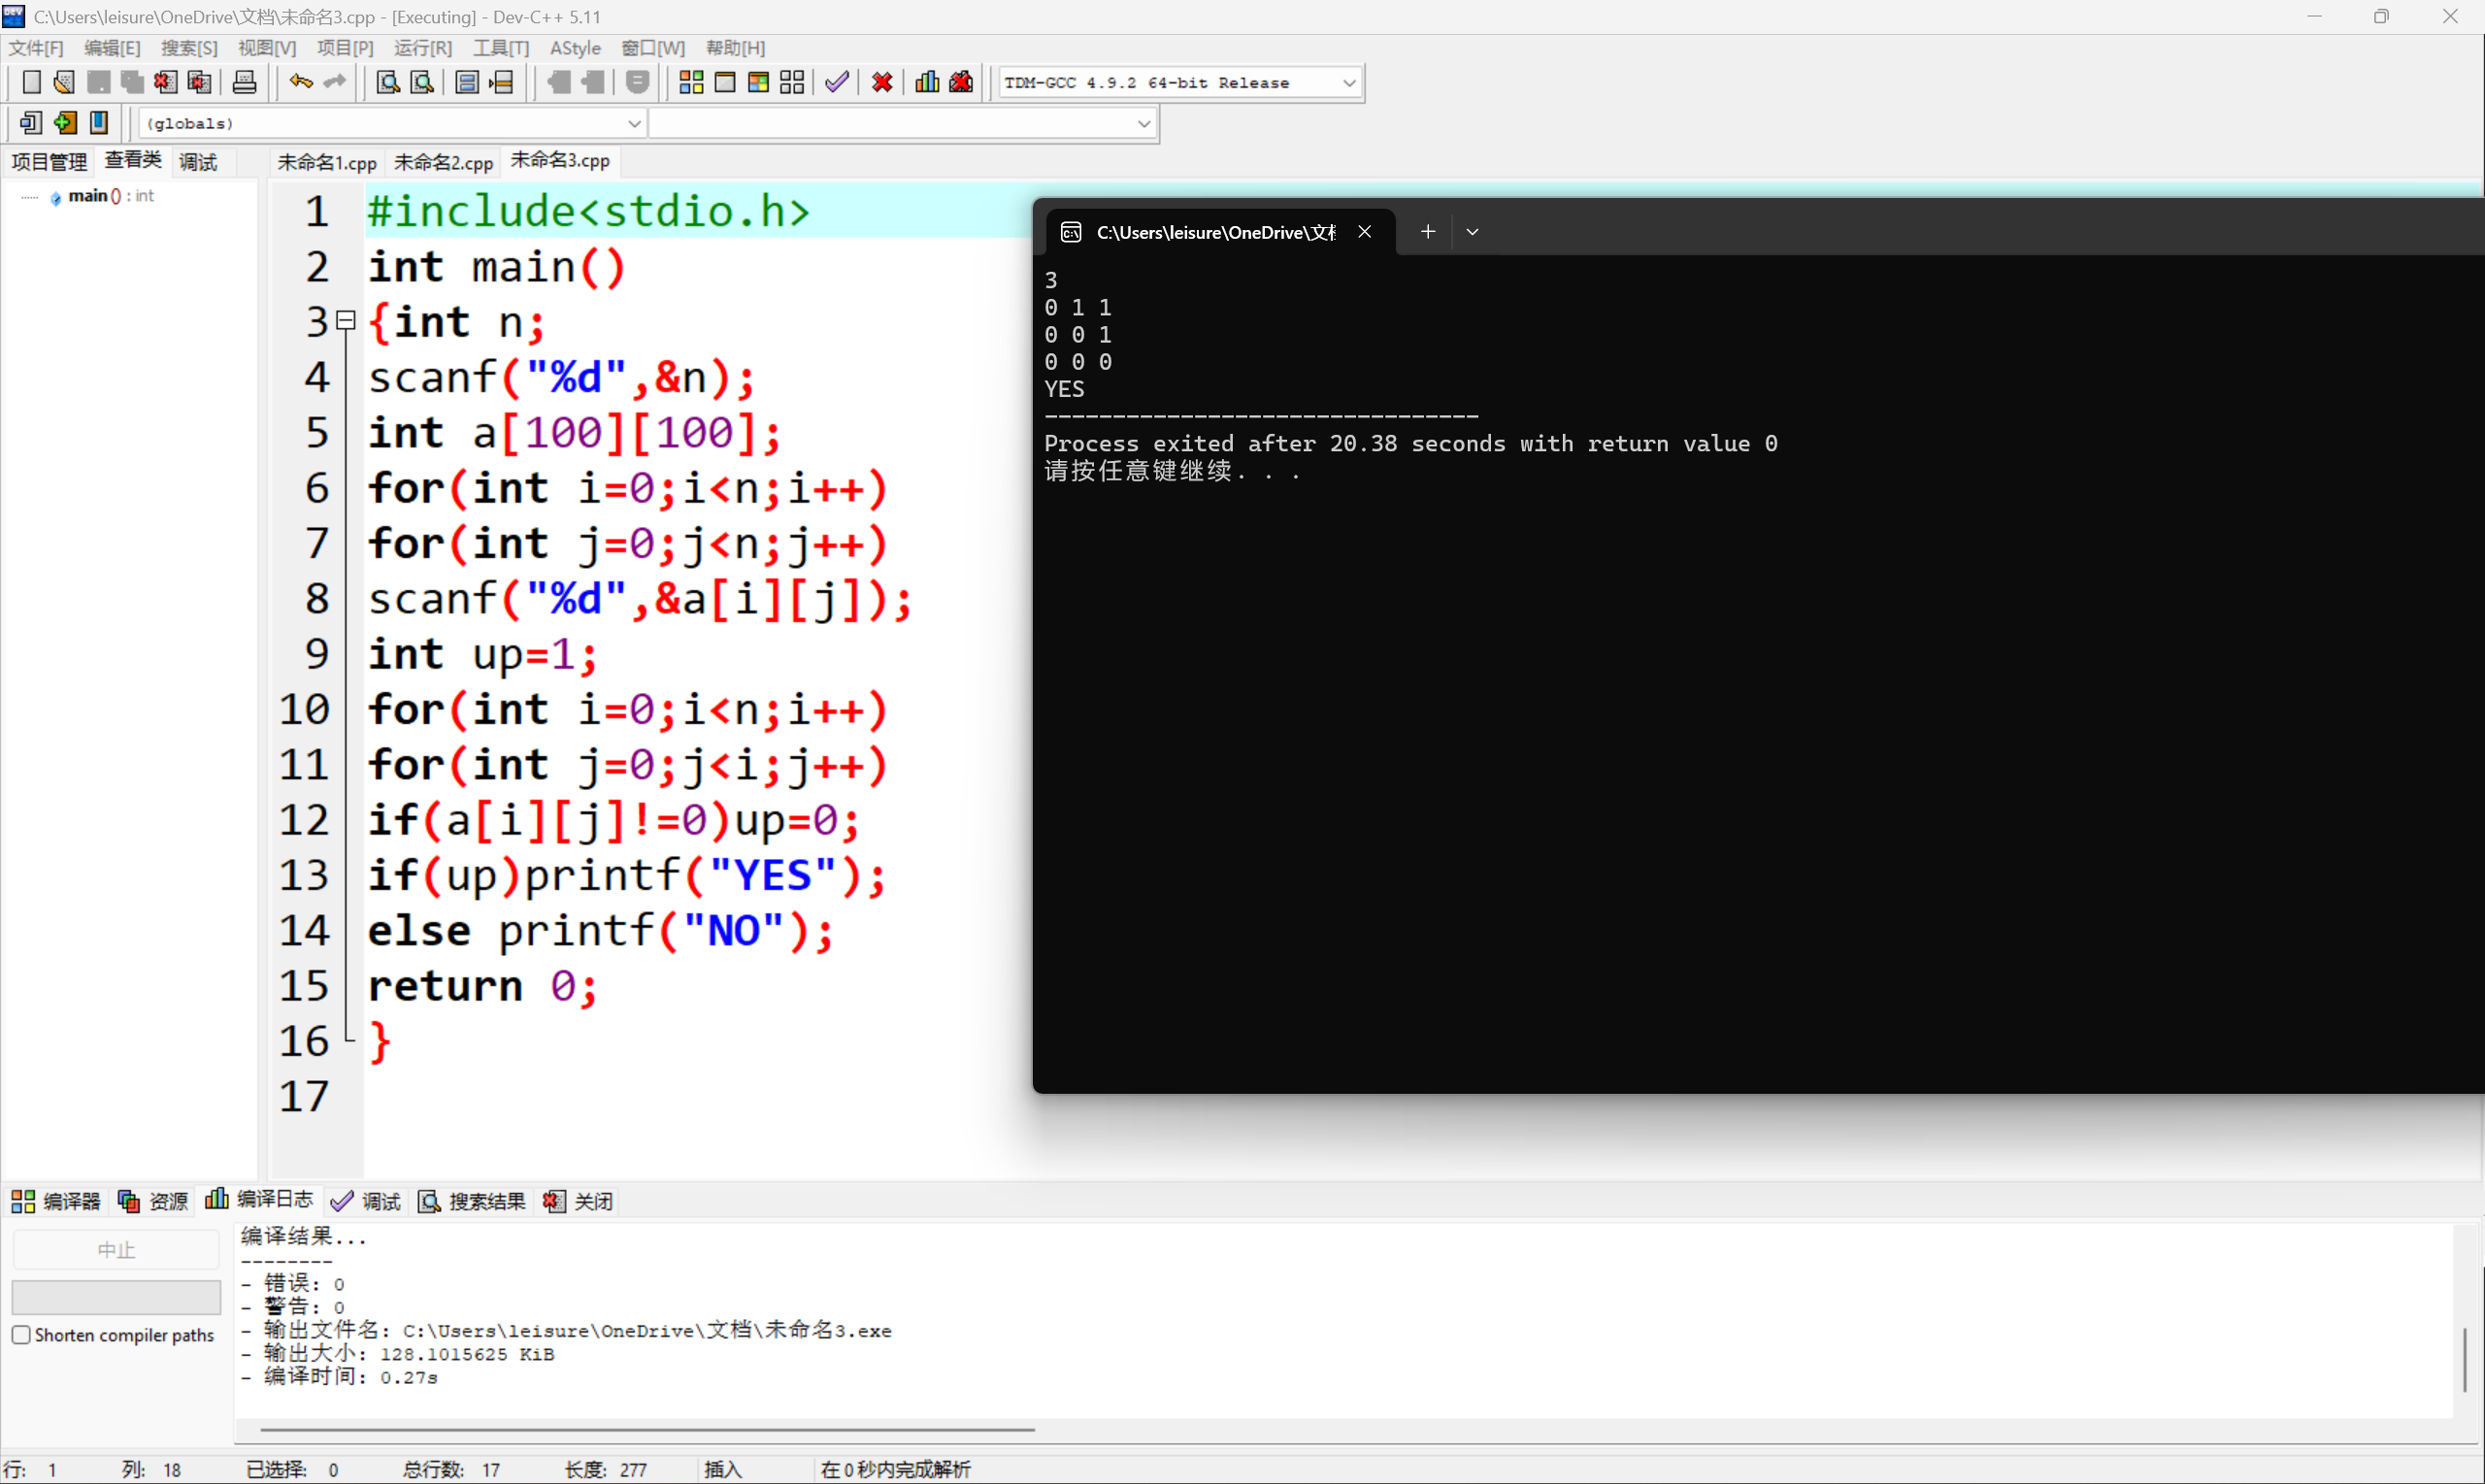
Task: Enable the Shorten compiler paths checkbox
Action: (21, 1334)
